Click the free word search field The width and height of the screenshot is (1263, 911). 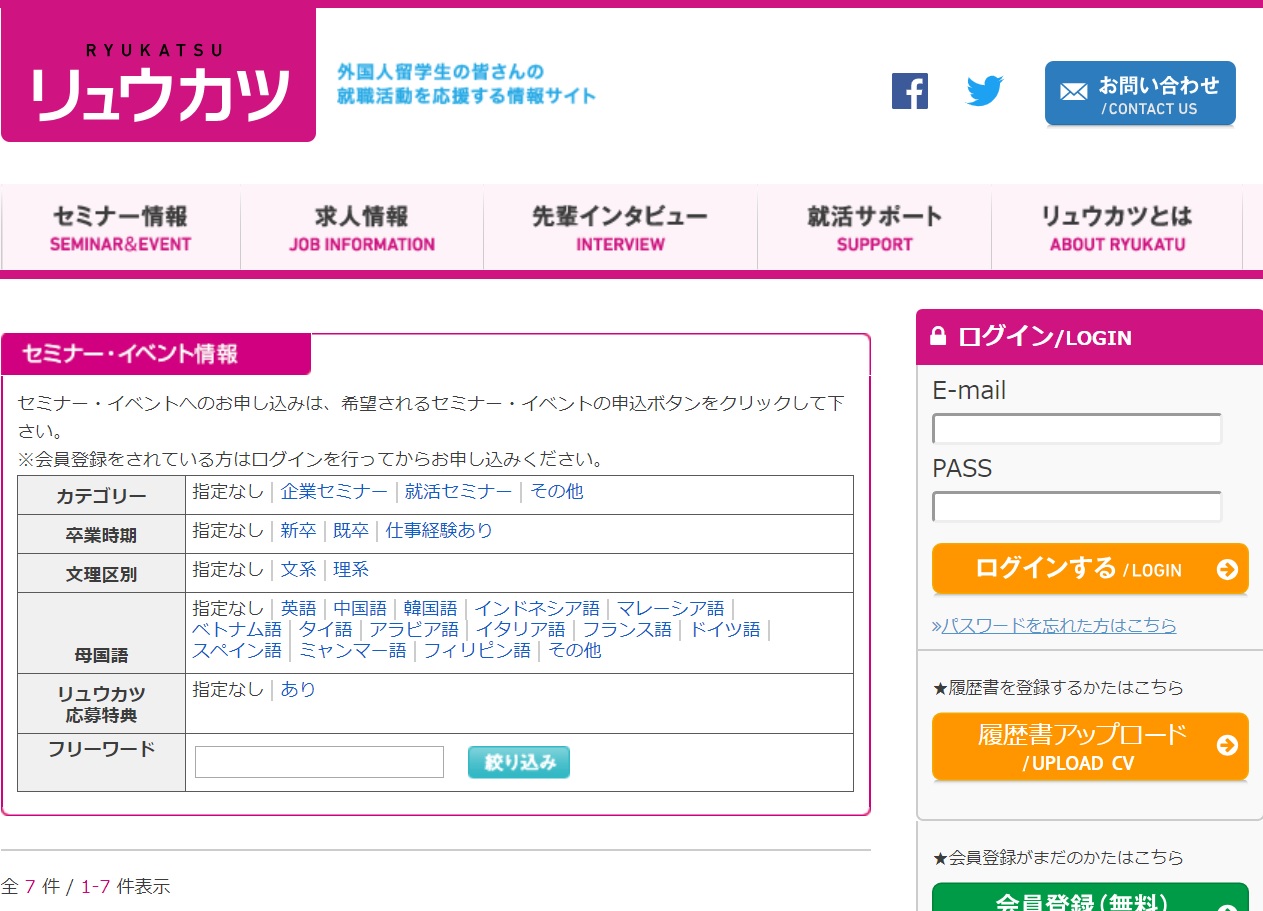(x=319, y=762)
